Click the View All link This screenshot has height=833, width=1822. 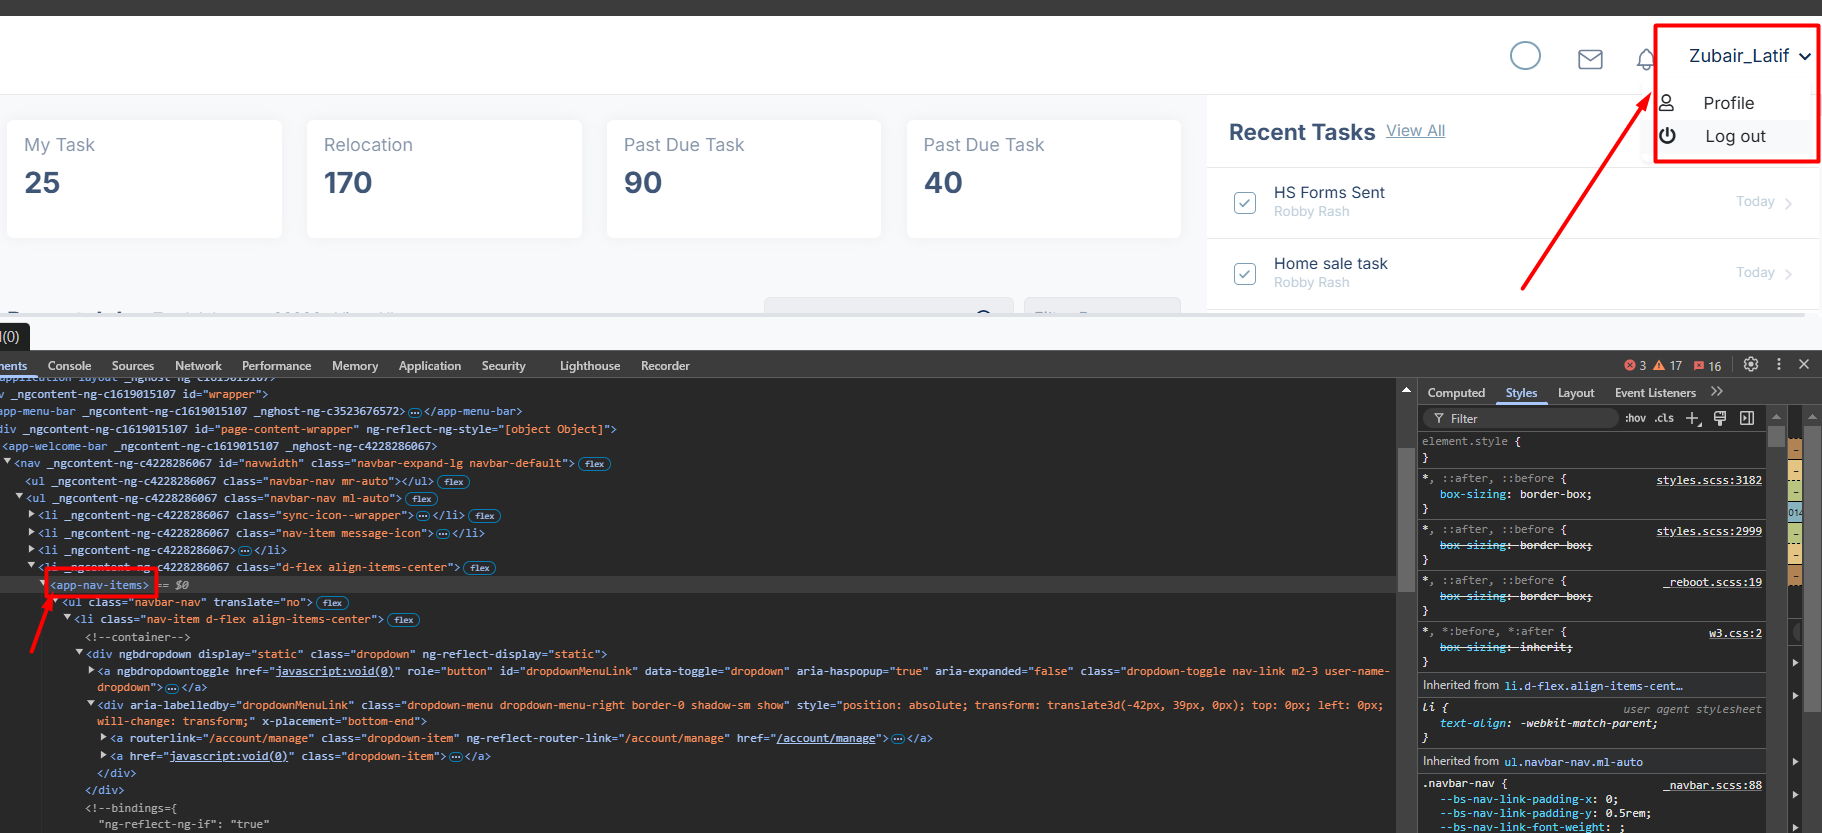tap(1415, 131)
